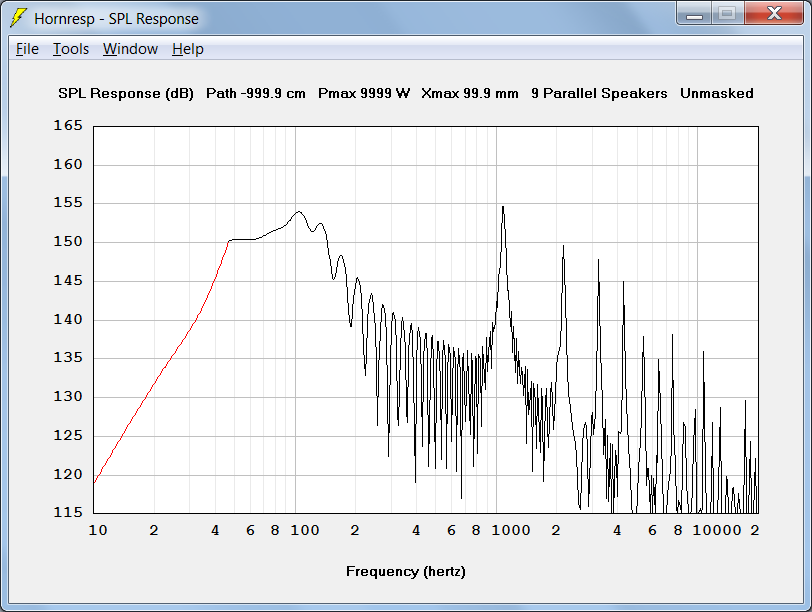Click the 100 Hz axis label

point(304,530)
